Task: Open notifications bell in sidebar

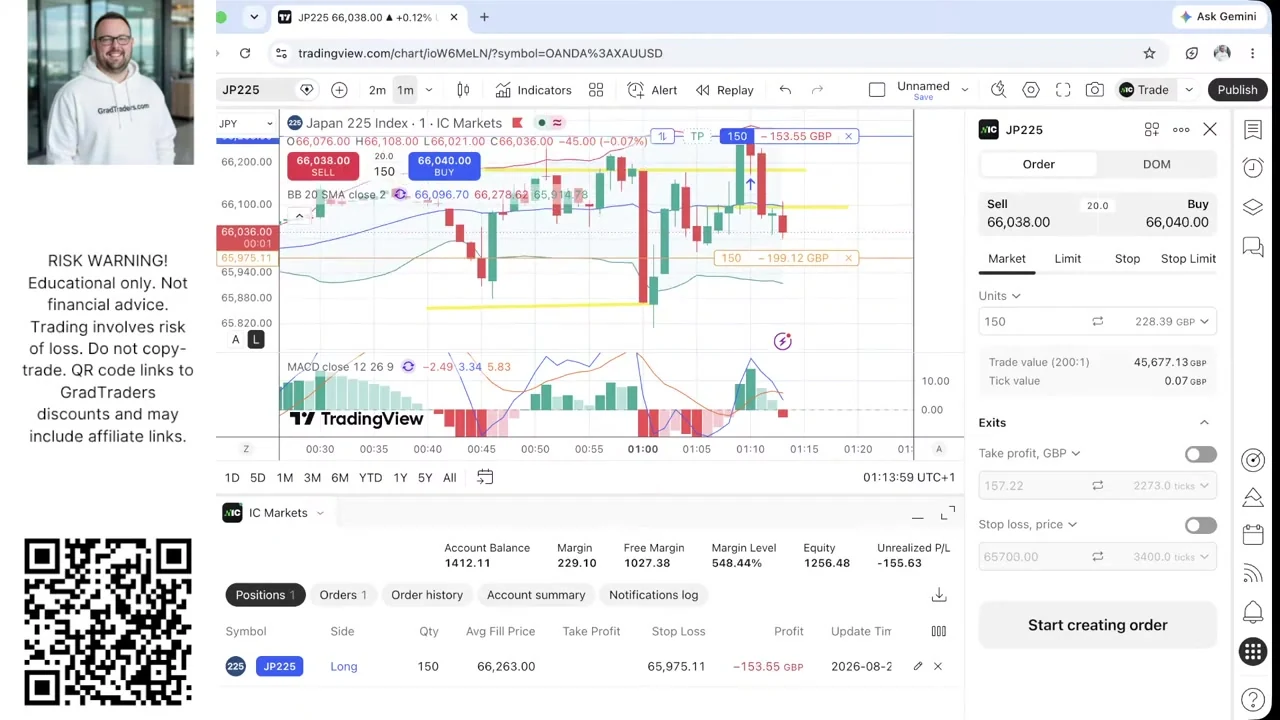Action: click(x=1253, y=612)
